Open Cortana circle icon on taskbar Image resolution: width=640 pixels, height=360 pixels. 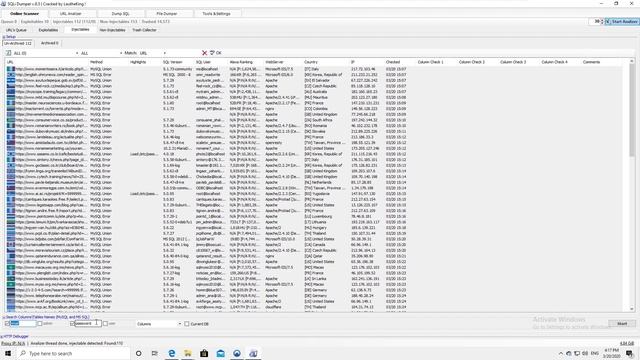click(x=139, y=353)
